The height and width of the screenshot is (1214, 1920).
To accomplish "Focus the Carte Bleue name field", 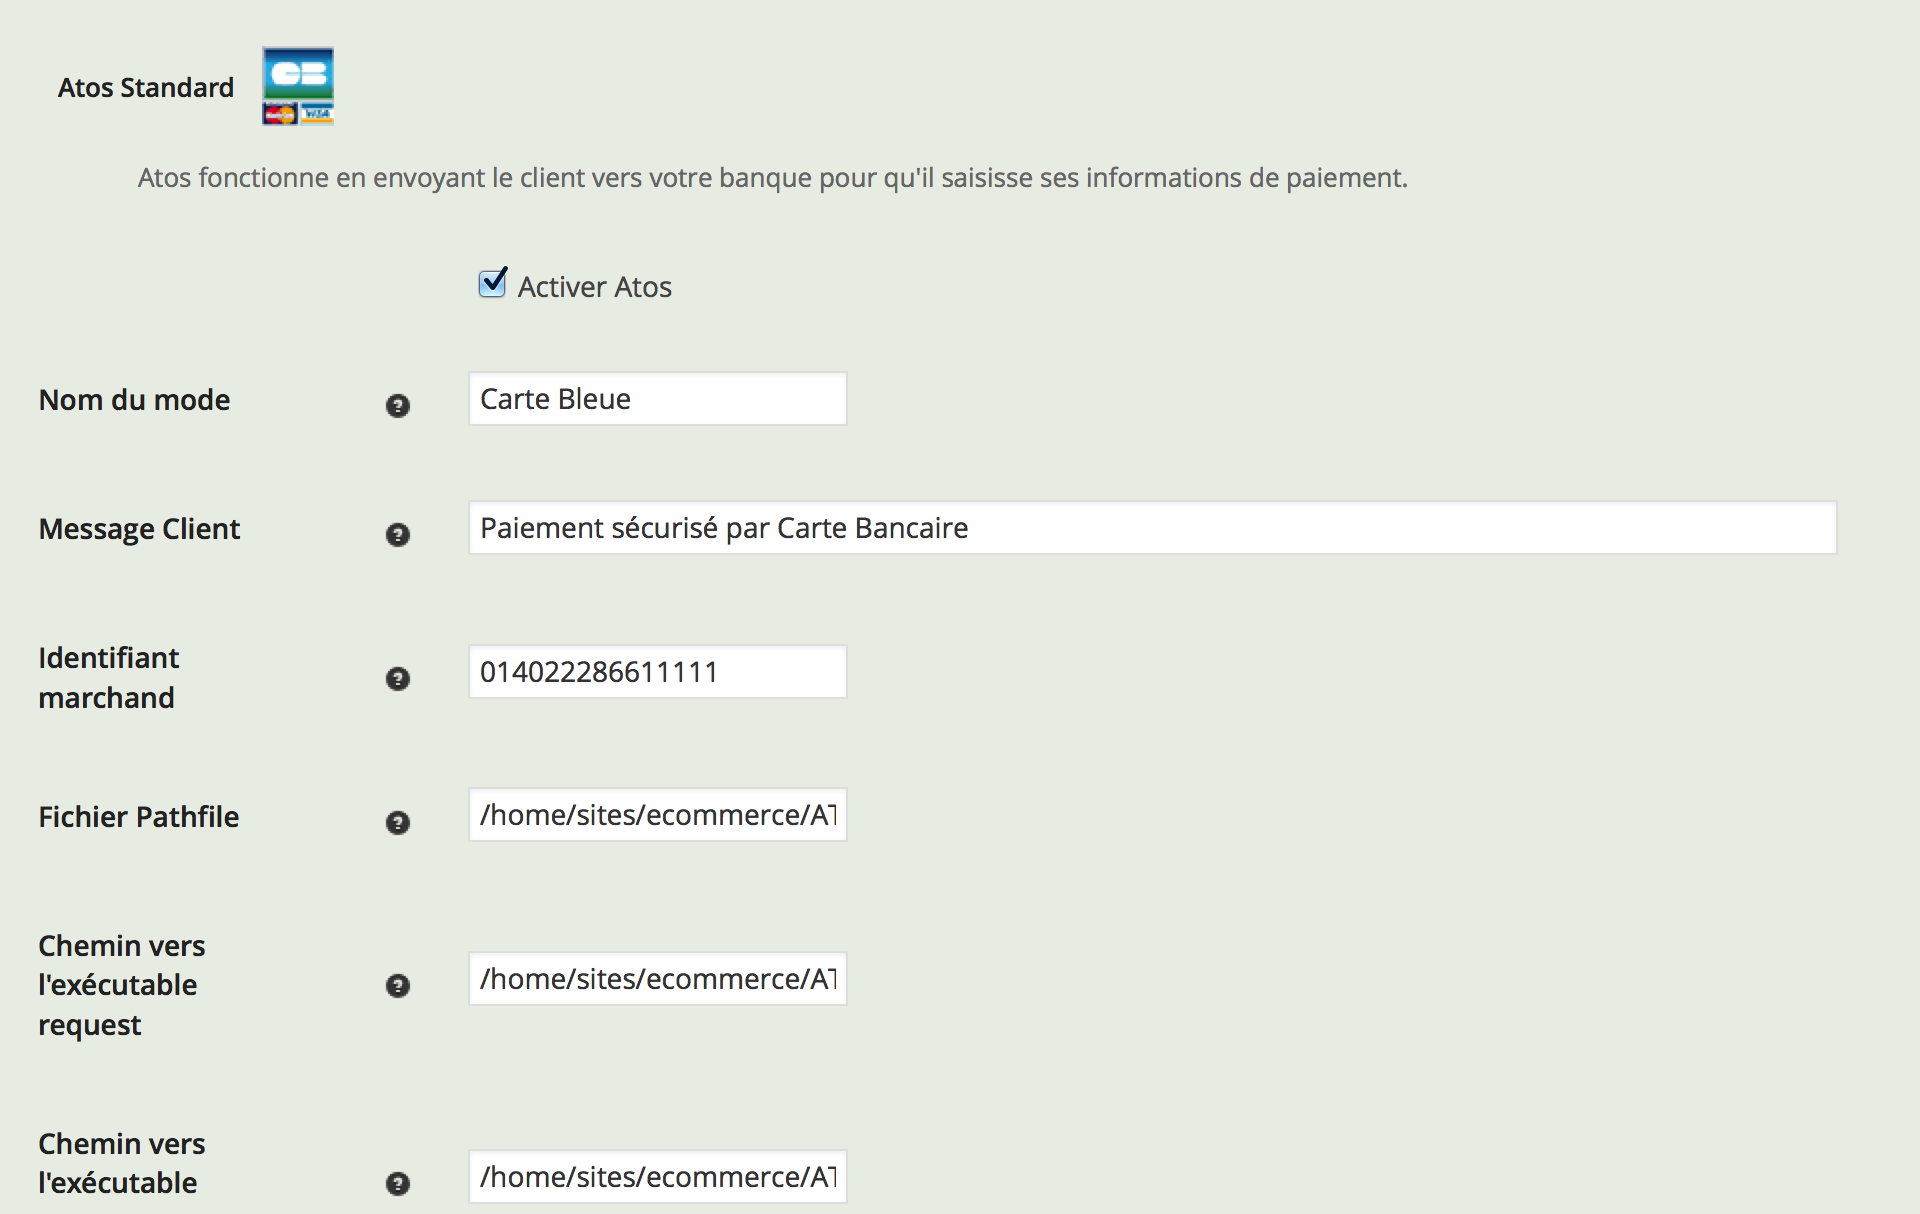I will (x=657, y=399).
